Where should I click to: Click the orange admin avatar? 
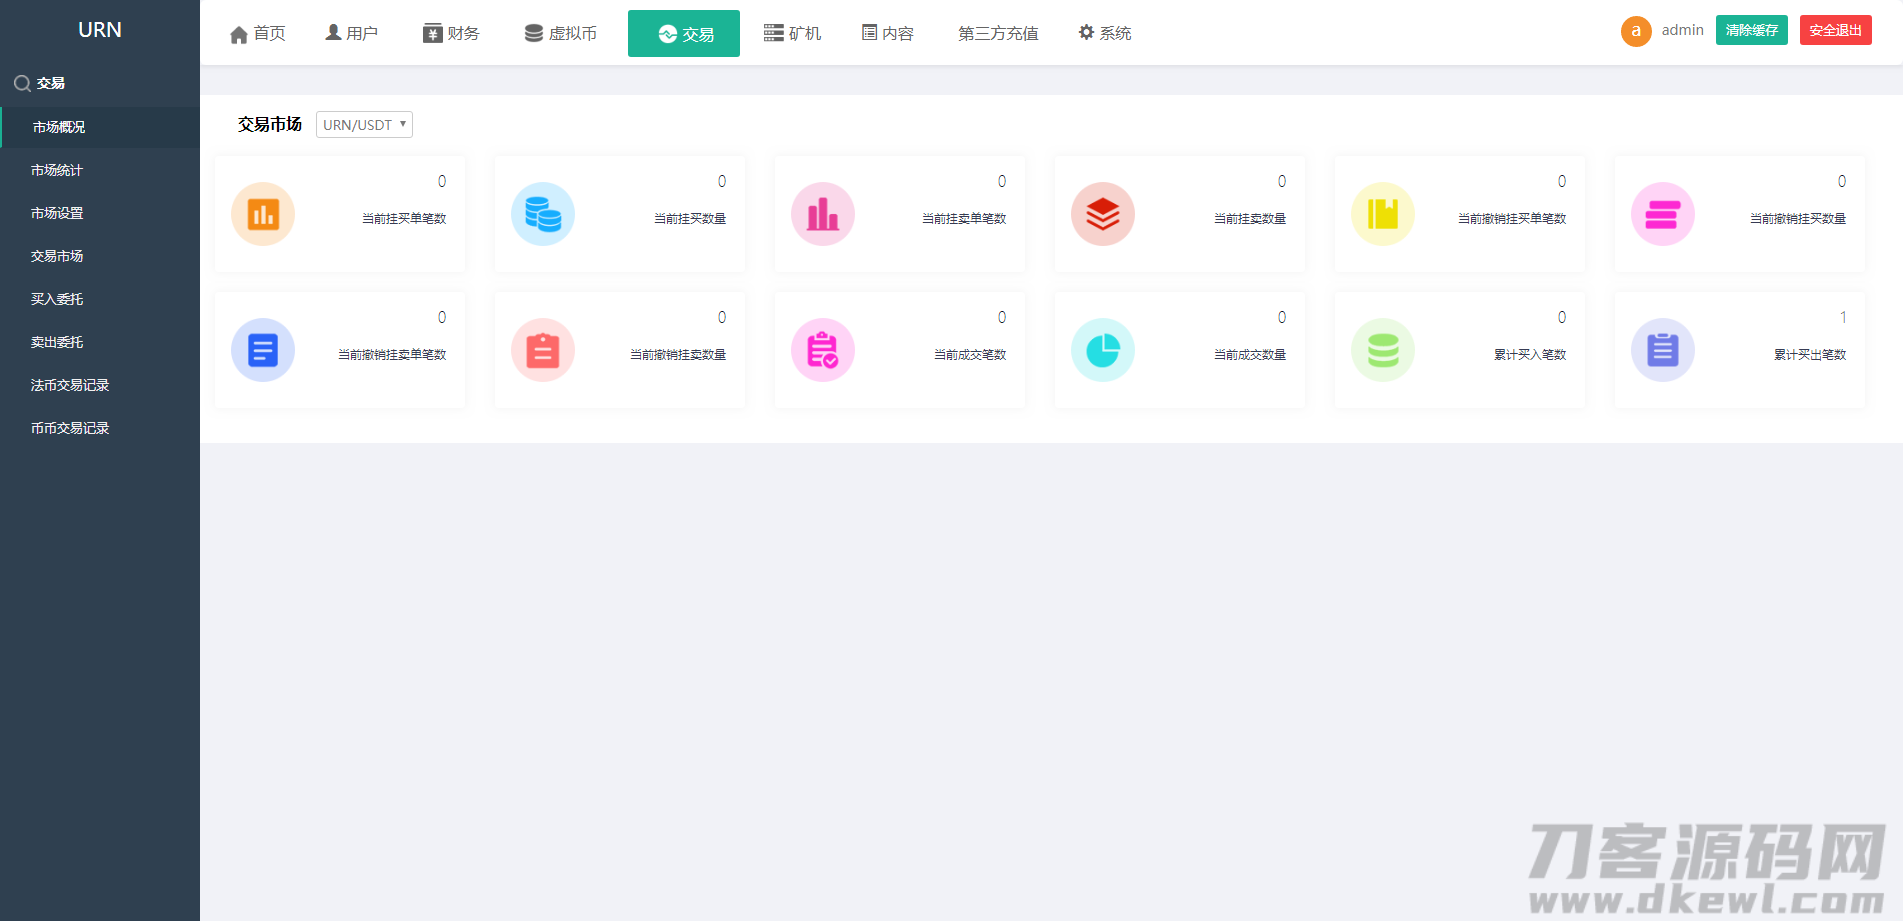(1636, 31)
